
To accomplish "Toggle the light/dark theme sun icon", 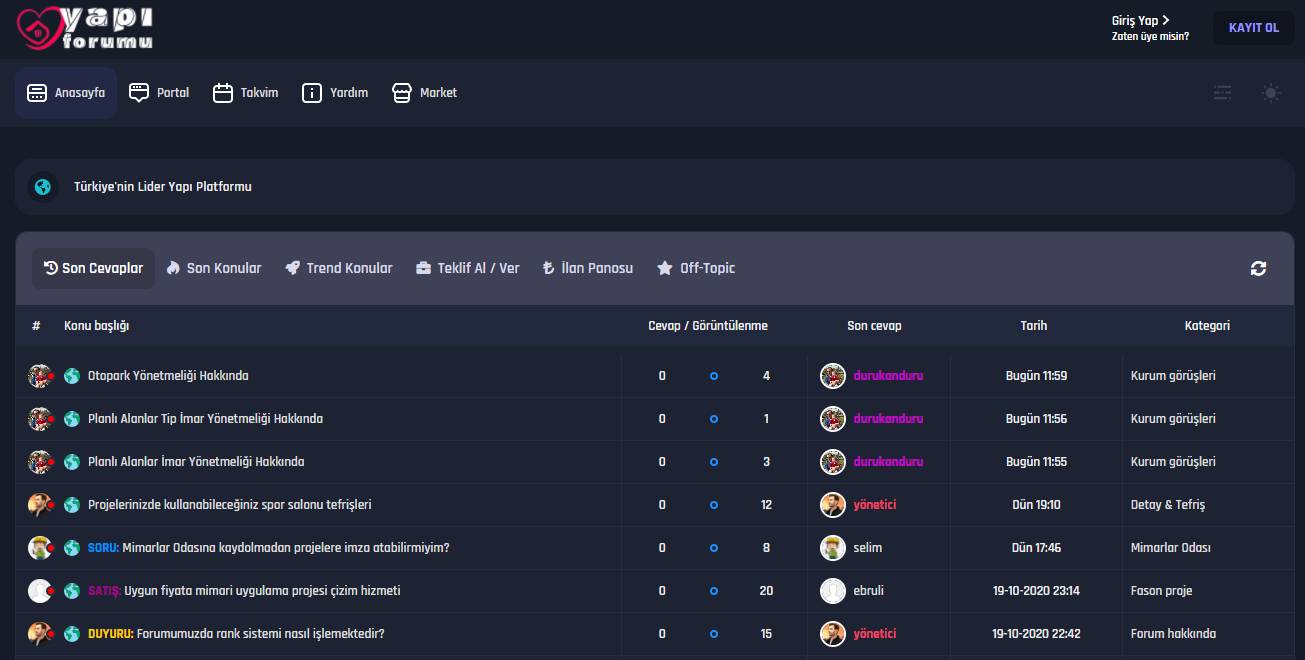I will tap(1270, 93).
